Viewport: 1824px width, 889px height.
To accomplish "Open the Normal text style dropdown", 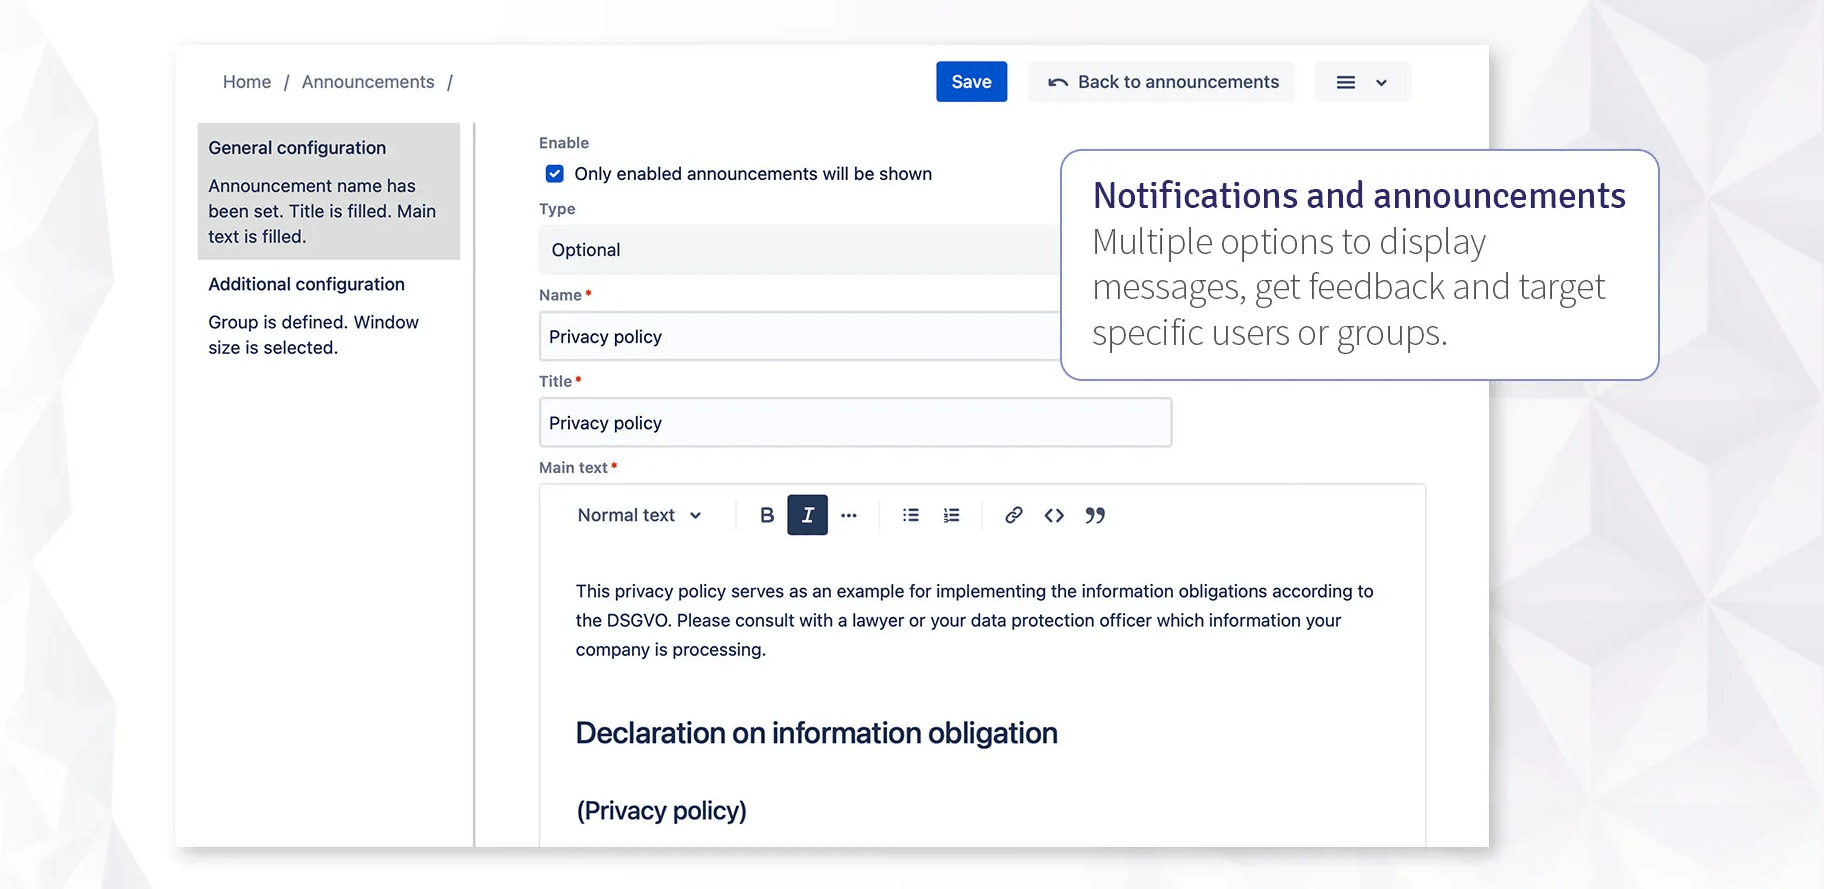I will click(639, 515).
